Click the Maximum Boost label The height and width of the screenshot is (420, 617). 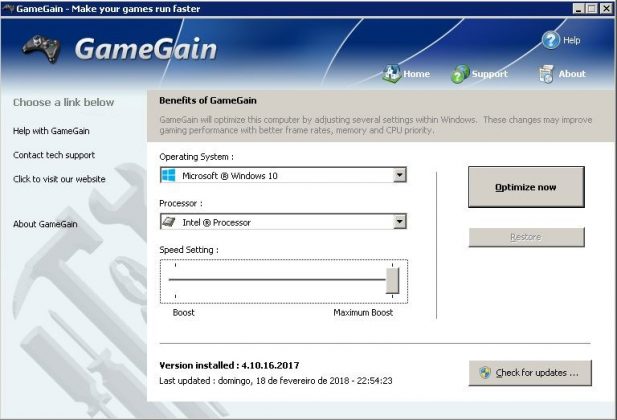pyautogui.click(x=363, y=313)
